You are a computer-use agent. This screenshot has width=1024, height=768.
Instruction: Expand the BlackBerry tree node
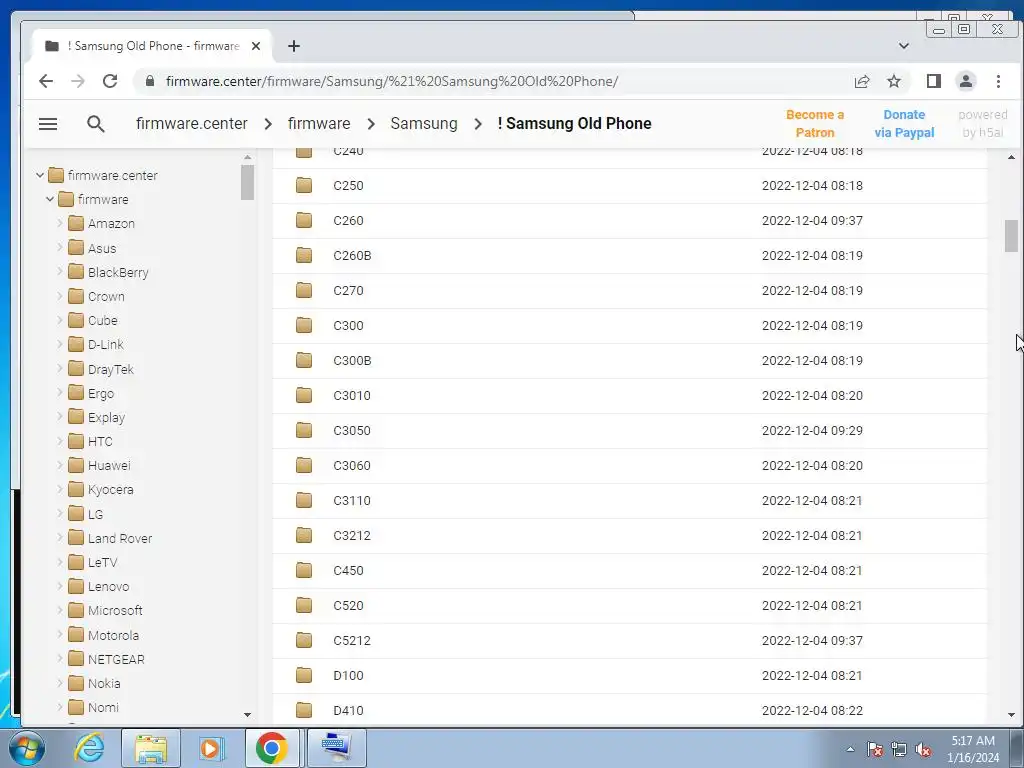59,272
